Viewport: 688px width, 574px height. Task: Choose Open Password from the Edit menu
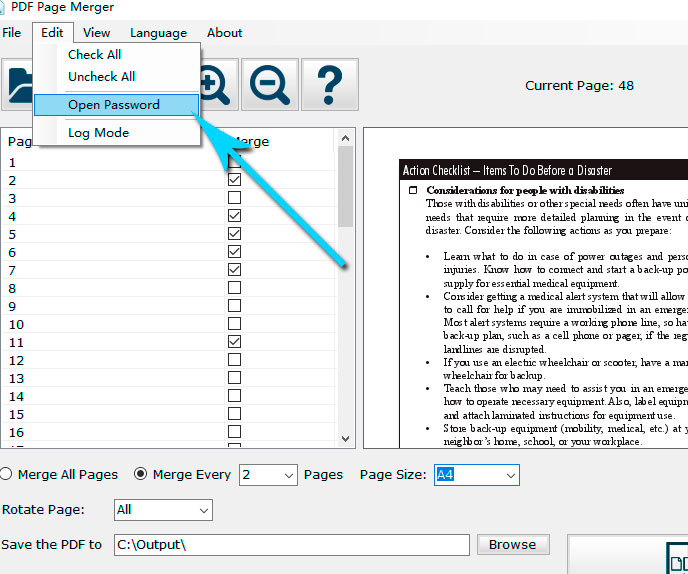coord(113,104)
